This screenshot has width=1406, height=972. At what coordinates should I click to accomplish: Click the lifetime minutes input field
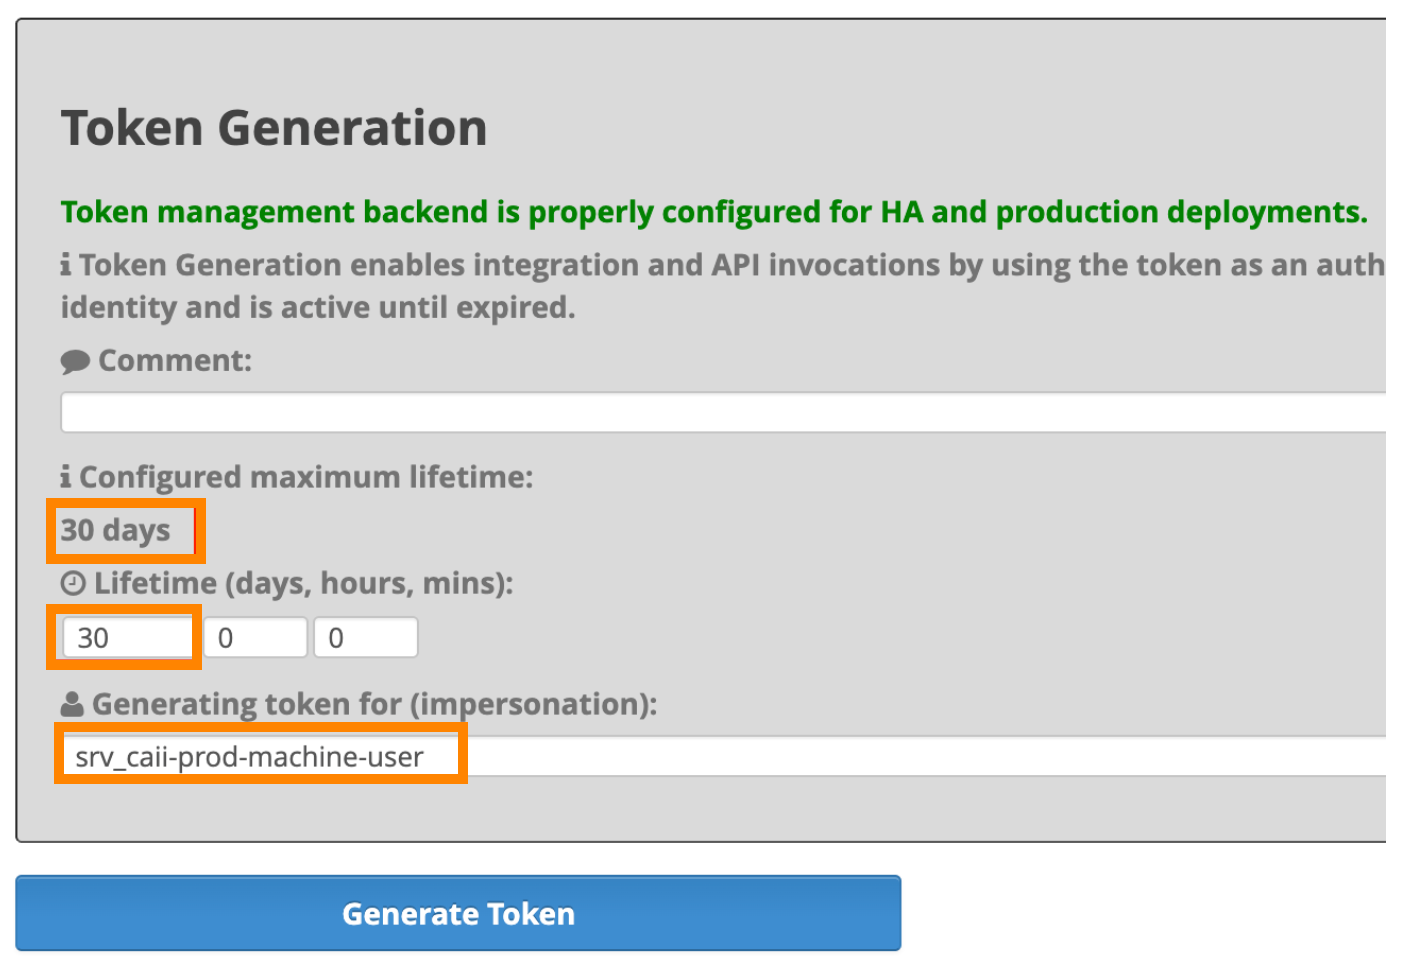[365, 638]
